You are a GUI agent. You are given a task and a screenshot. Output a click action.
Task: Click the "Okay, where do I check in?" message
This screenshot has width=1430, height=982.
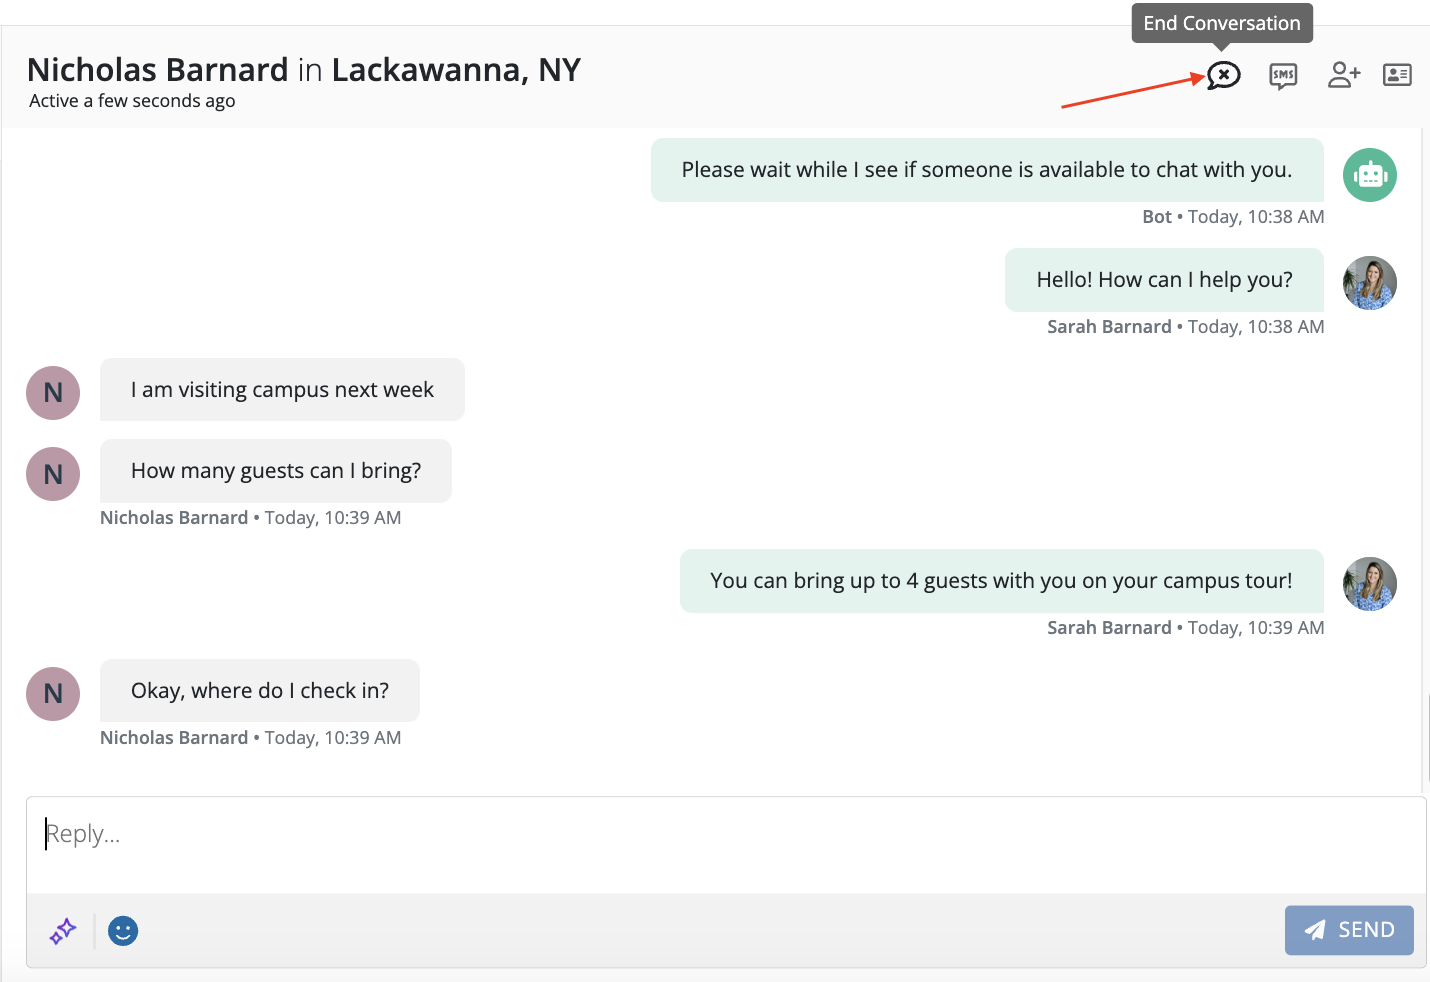pos(260,691)
